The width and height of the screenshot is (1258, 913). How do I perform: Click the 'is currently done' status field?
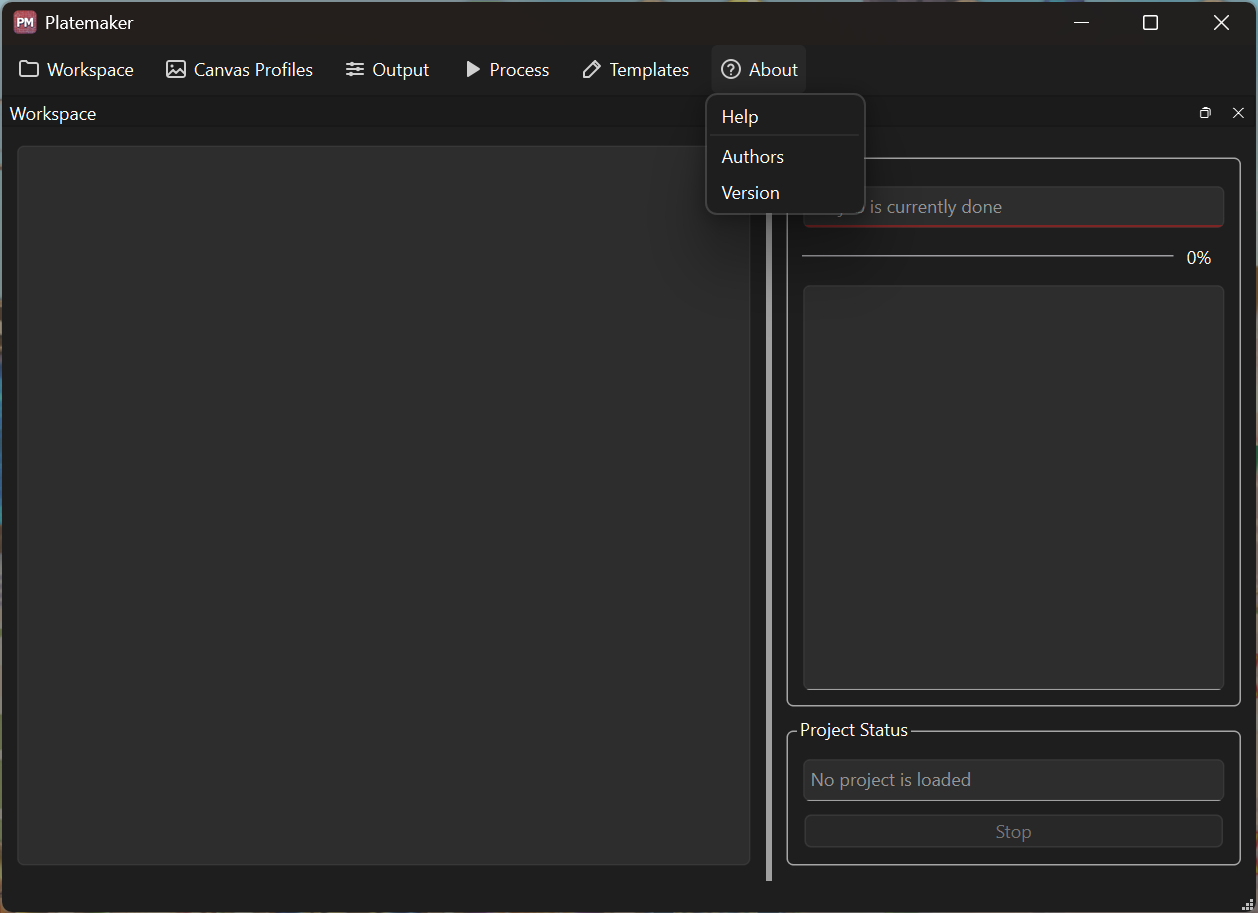1013,207
